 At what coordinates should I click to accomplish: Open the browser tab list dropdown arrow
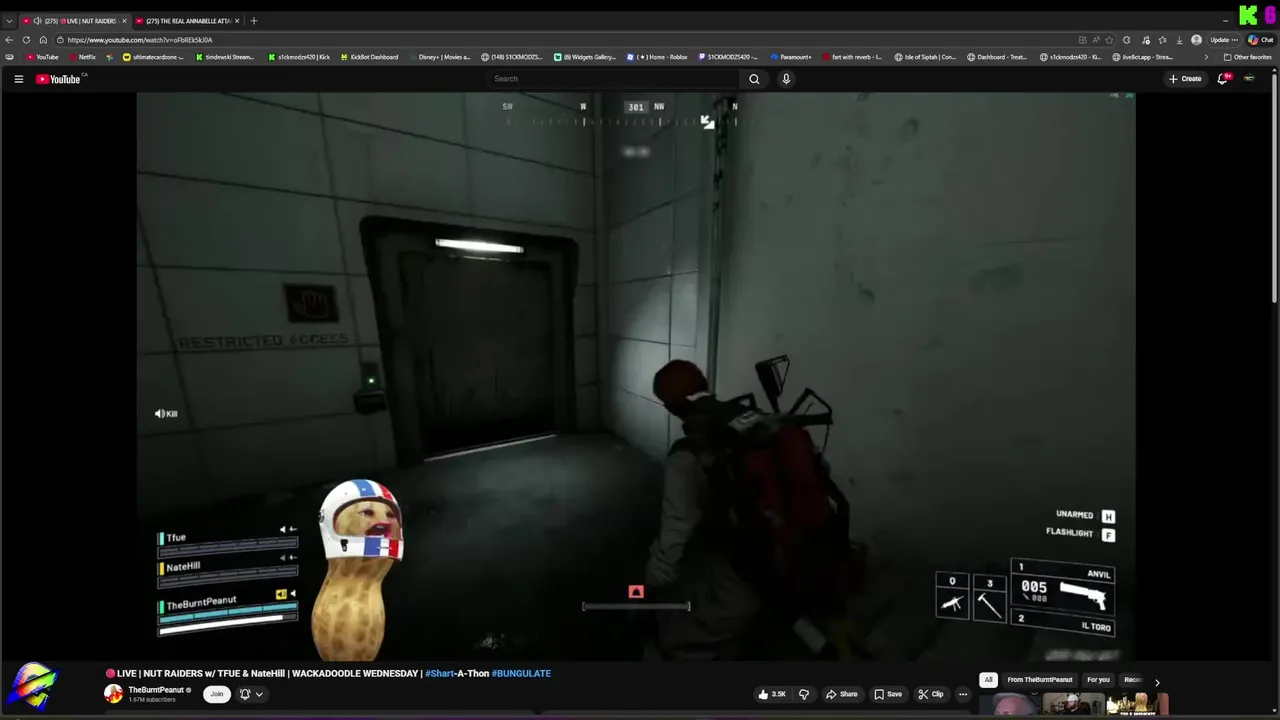click(x=9, y=21)
